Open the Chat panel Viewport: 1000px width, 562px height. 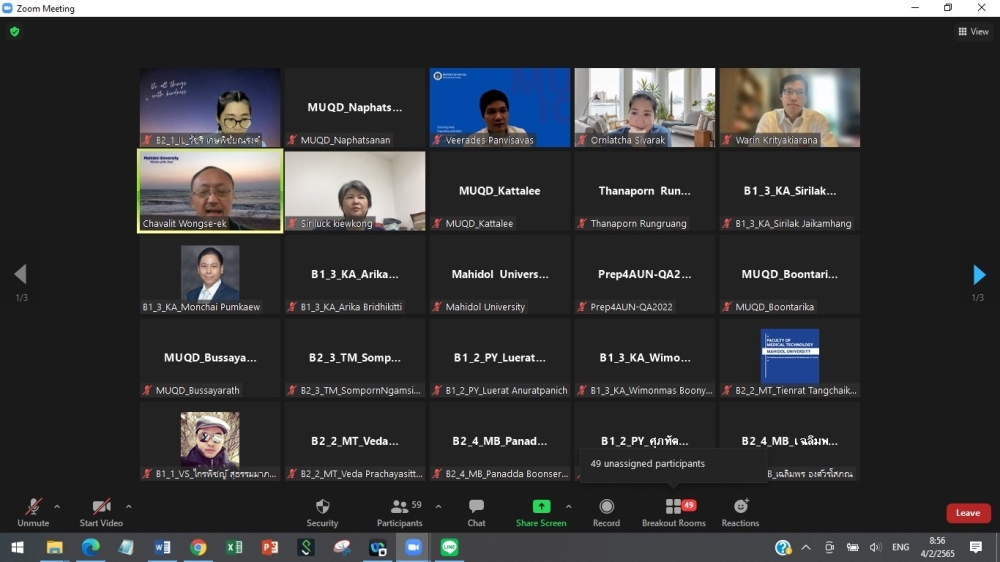point(476,507)
